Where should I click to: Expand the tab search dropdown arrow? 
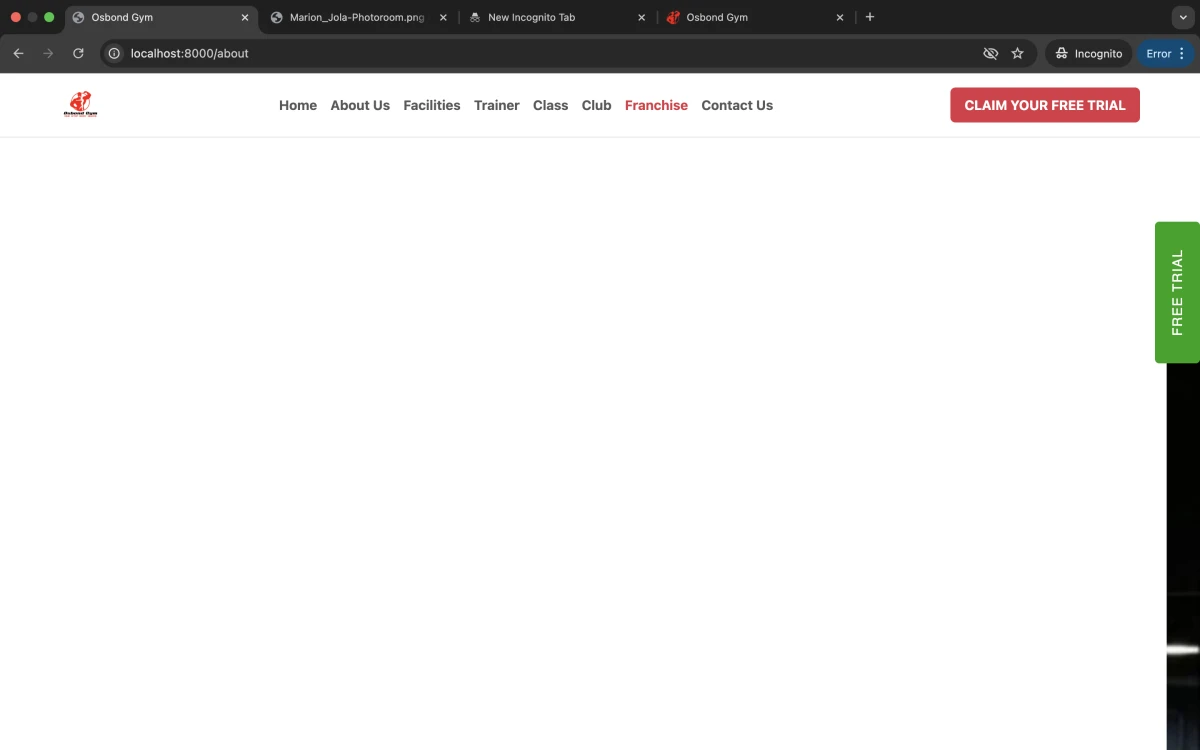(x=1183, y=17)
